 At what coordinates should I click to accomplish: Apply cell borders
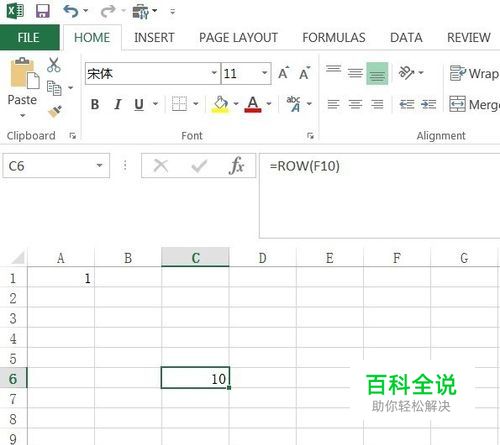(179, 104)
